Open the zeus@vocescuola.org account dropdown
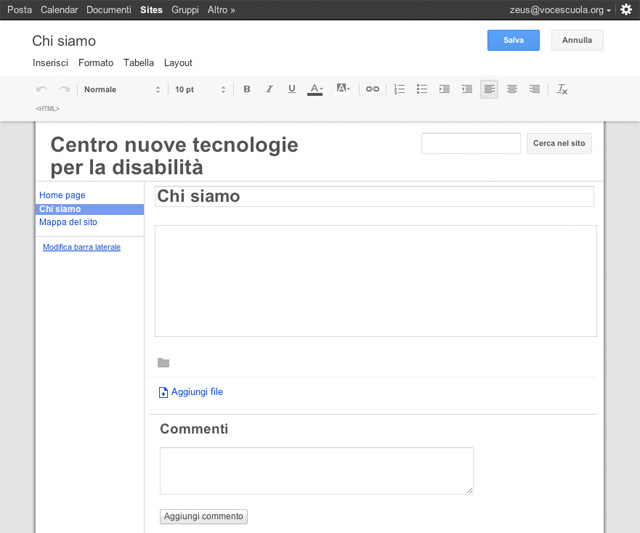The height and width of the screenshot is (533, 640). (x=560, y=10)
